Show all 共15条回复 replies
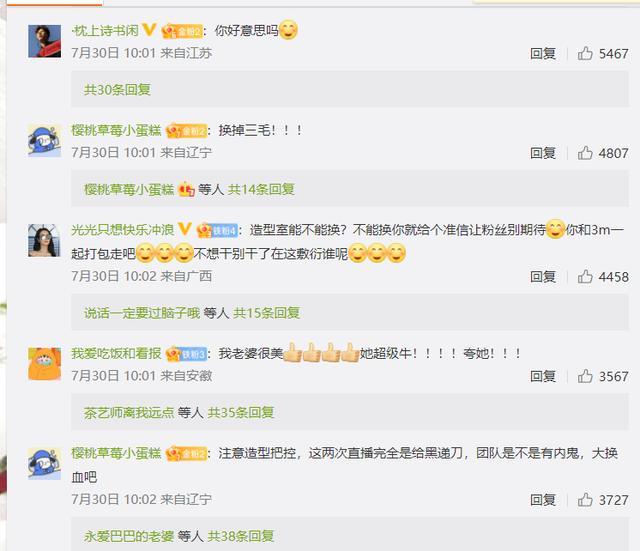This screenshot has height=551, width=640. pyautogui.click(x=266, y=313)
